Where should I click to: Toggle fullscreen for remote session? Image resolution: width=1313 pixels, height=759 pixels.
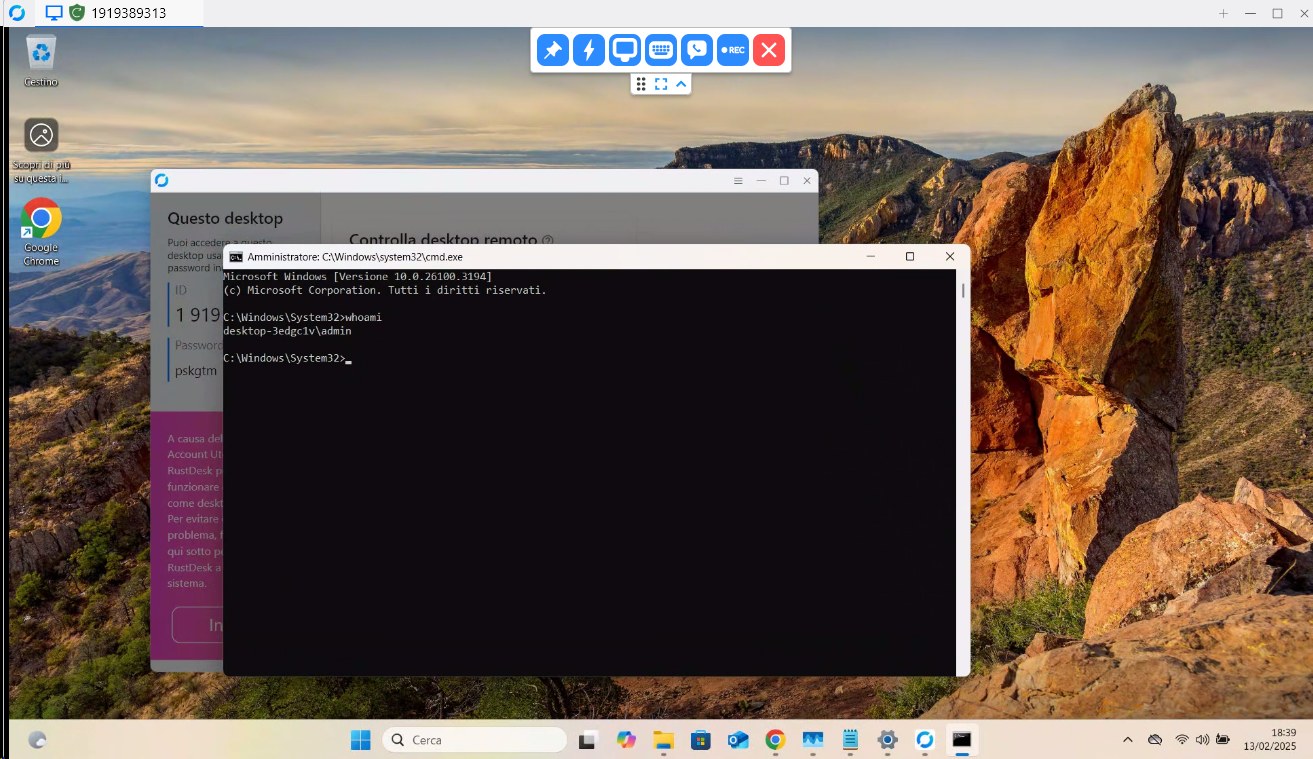[661, 84]
